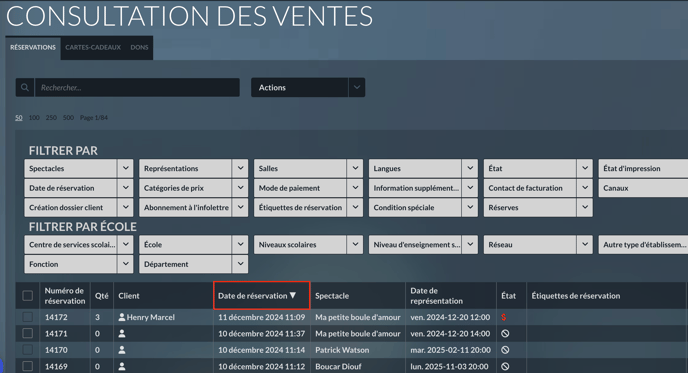Expand the Centre de services scolaires filter

tap(79, 244)
